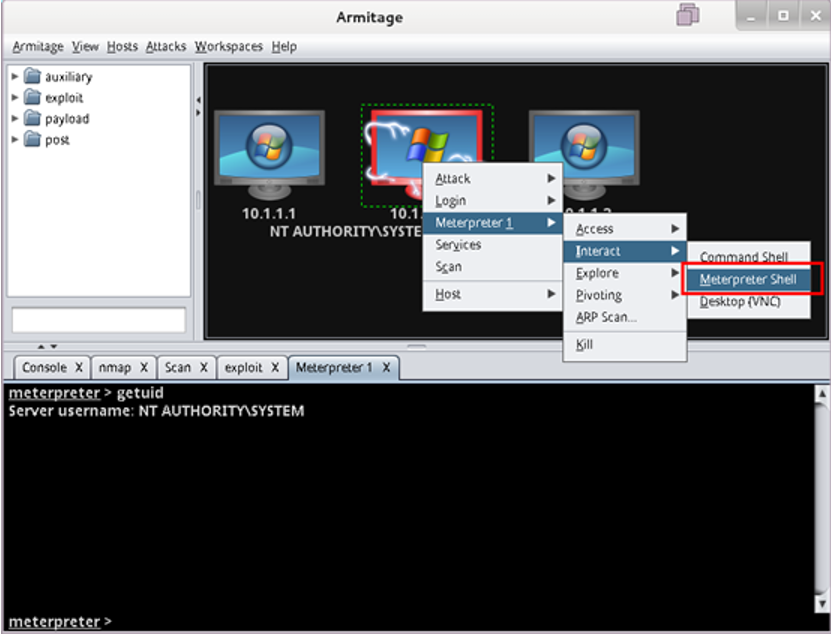
Task: Switch to the Console tab
Action: [45, 367]
